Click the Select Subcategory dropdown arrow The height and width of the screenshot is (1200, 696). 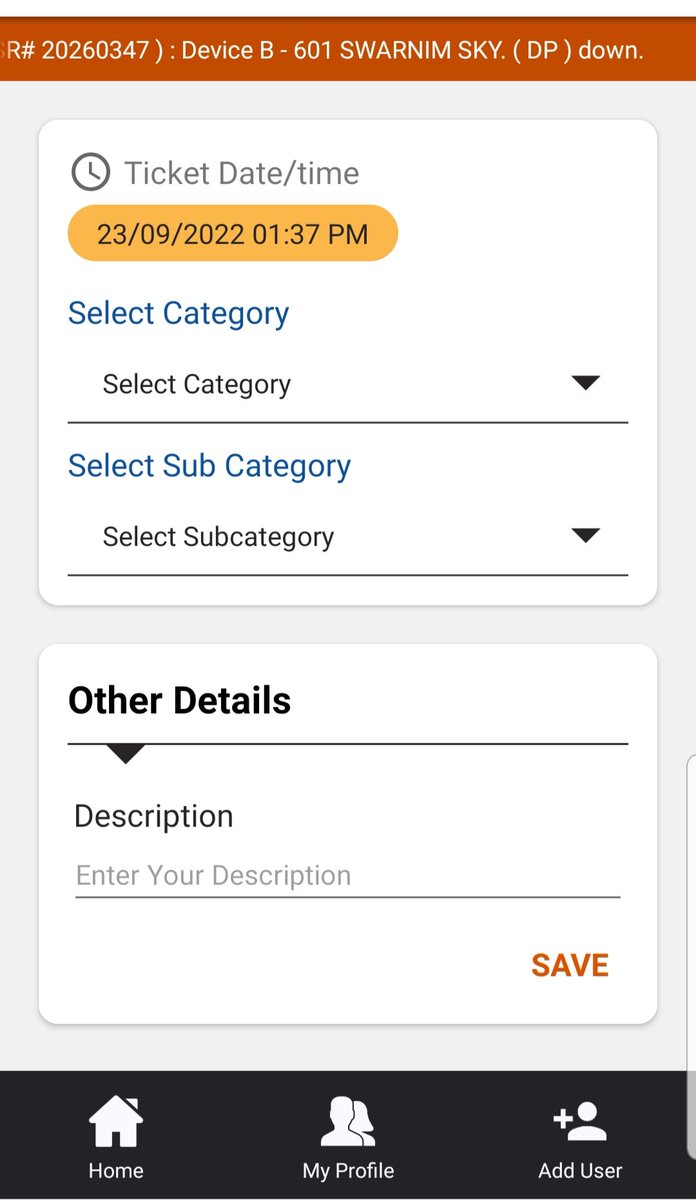point(585,535)
